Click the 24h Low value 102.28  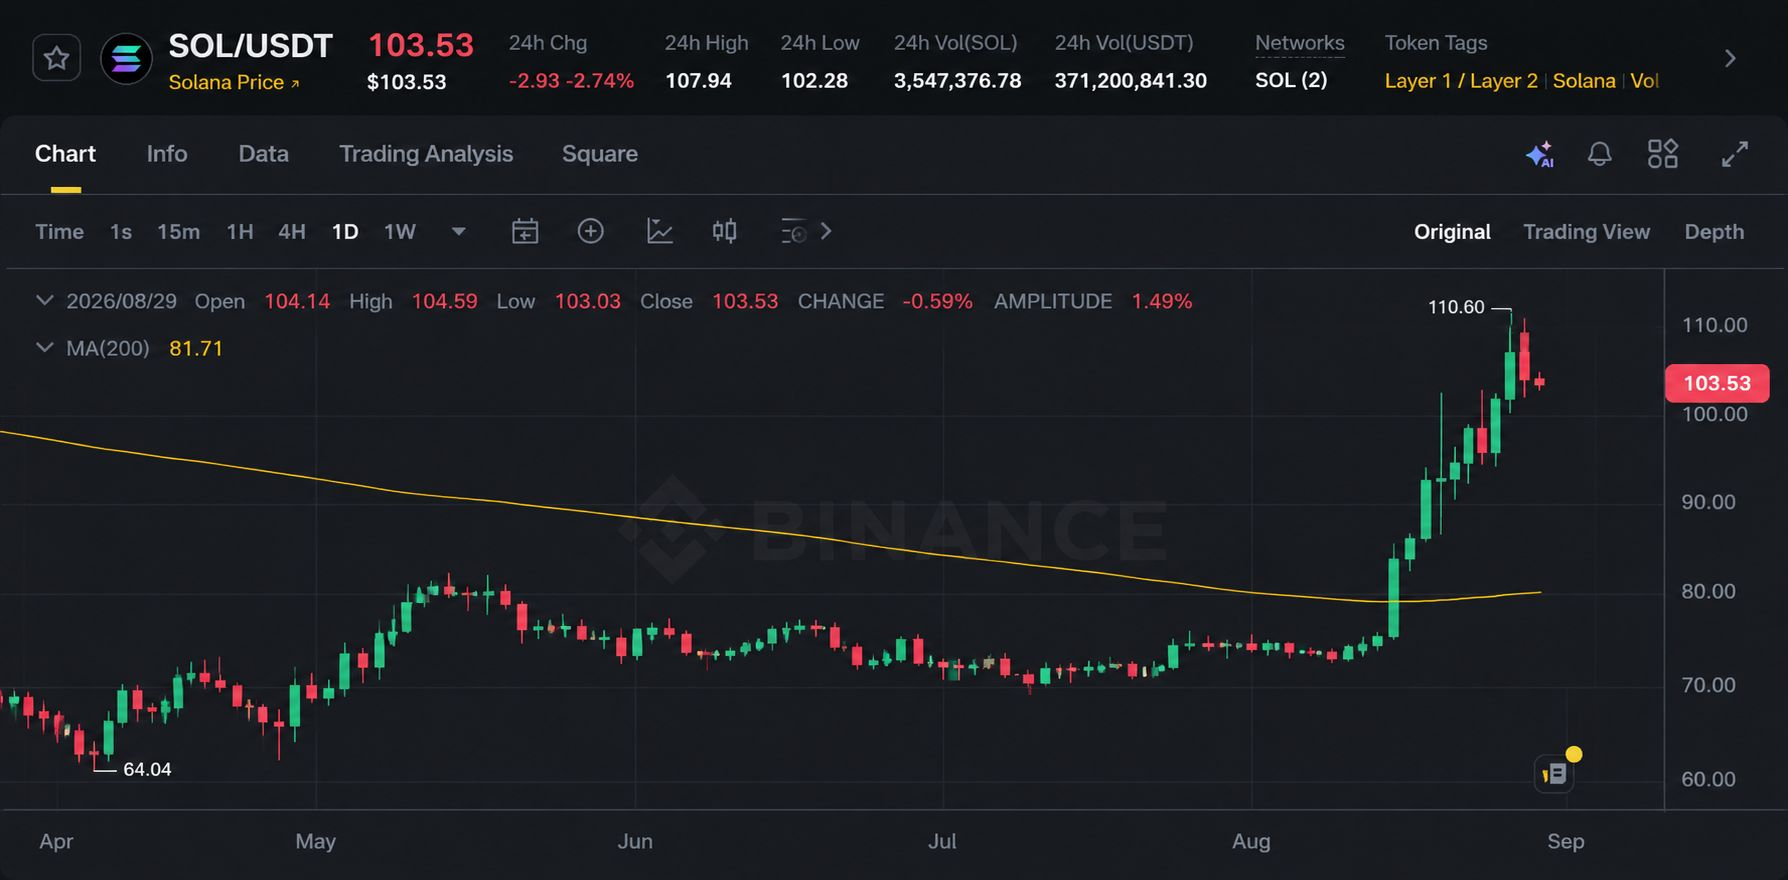coord(815,80)
